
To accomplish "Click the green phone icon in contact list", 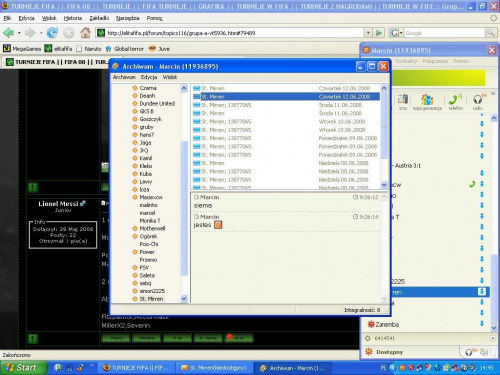I will click(472, 184).
